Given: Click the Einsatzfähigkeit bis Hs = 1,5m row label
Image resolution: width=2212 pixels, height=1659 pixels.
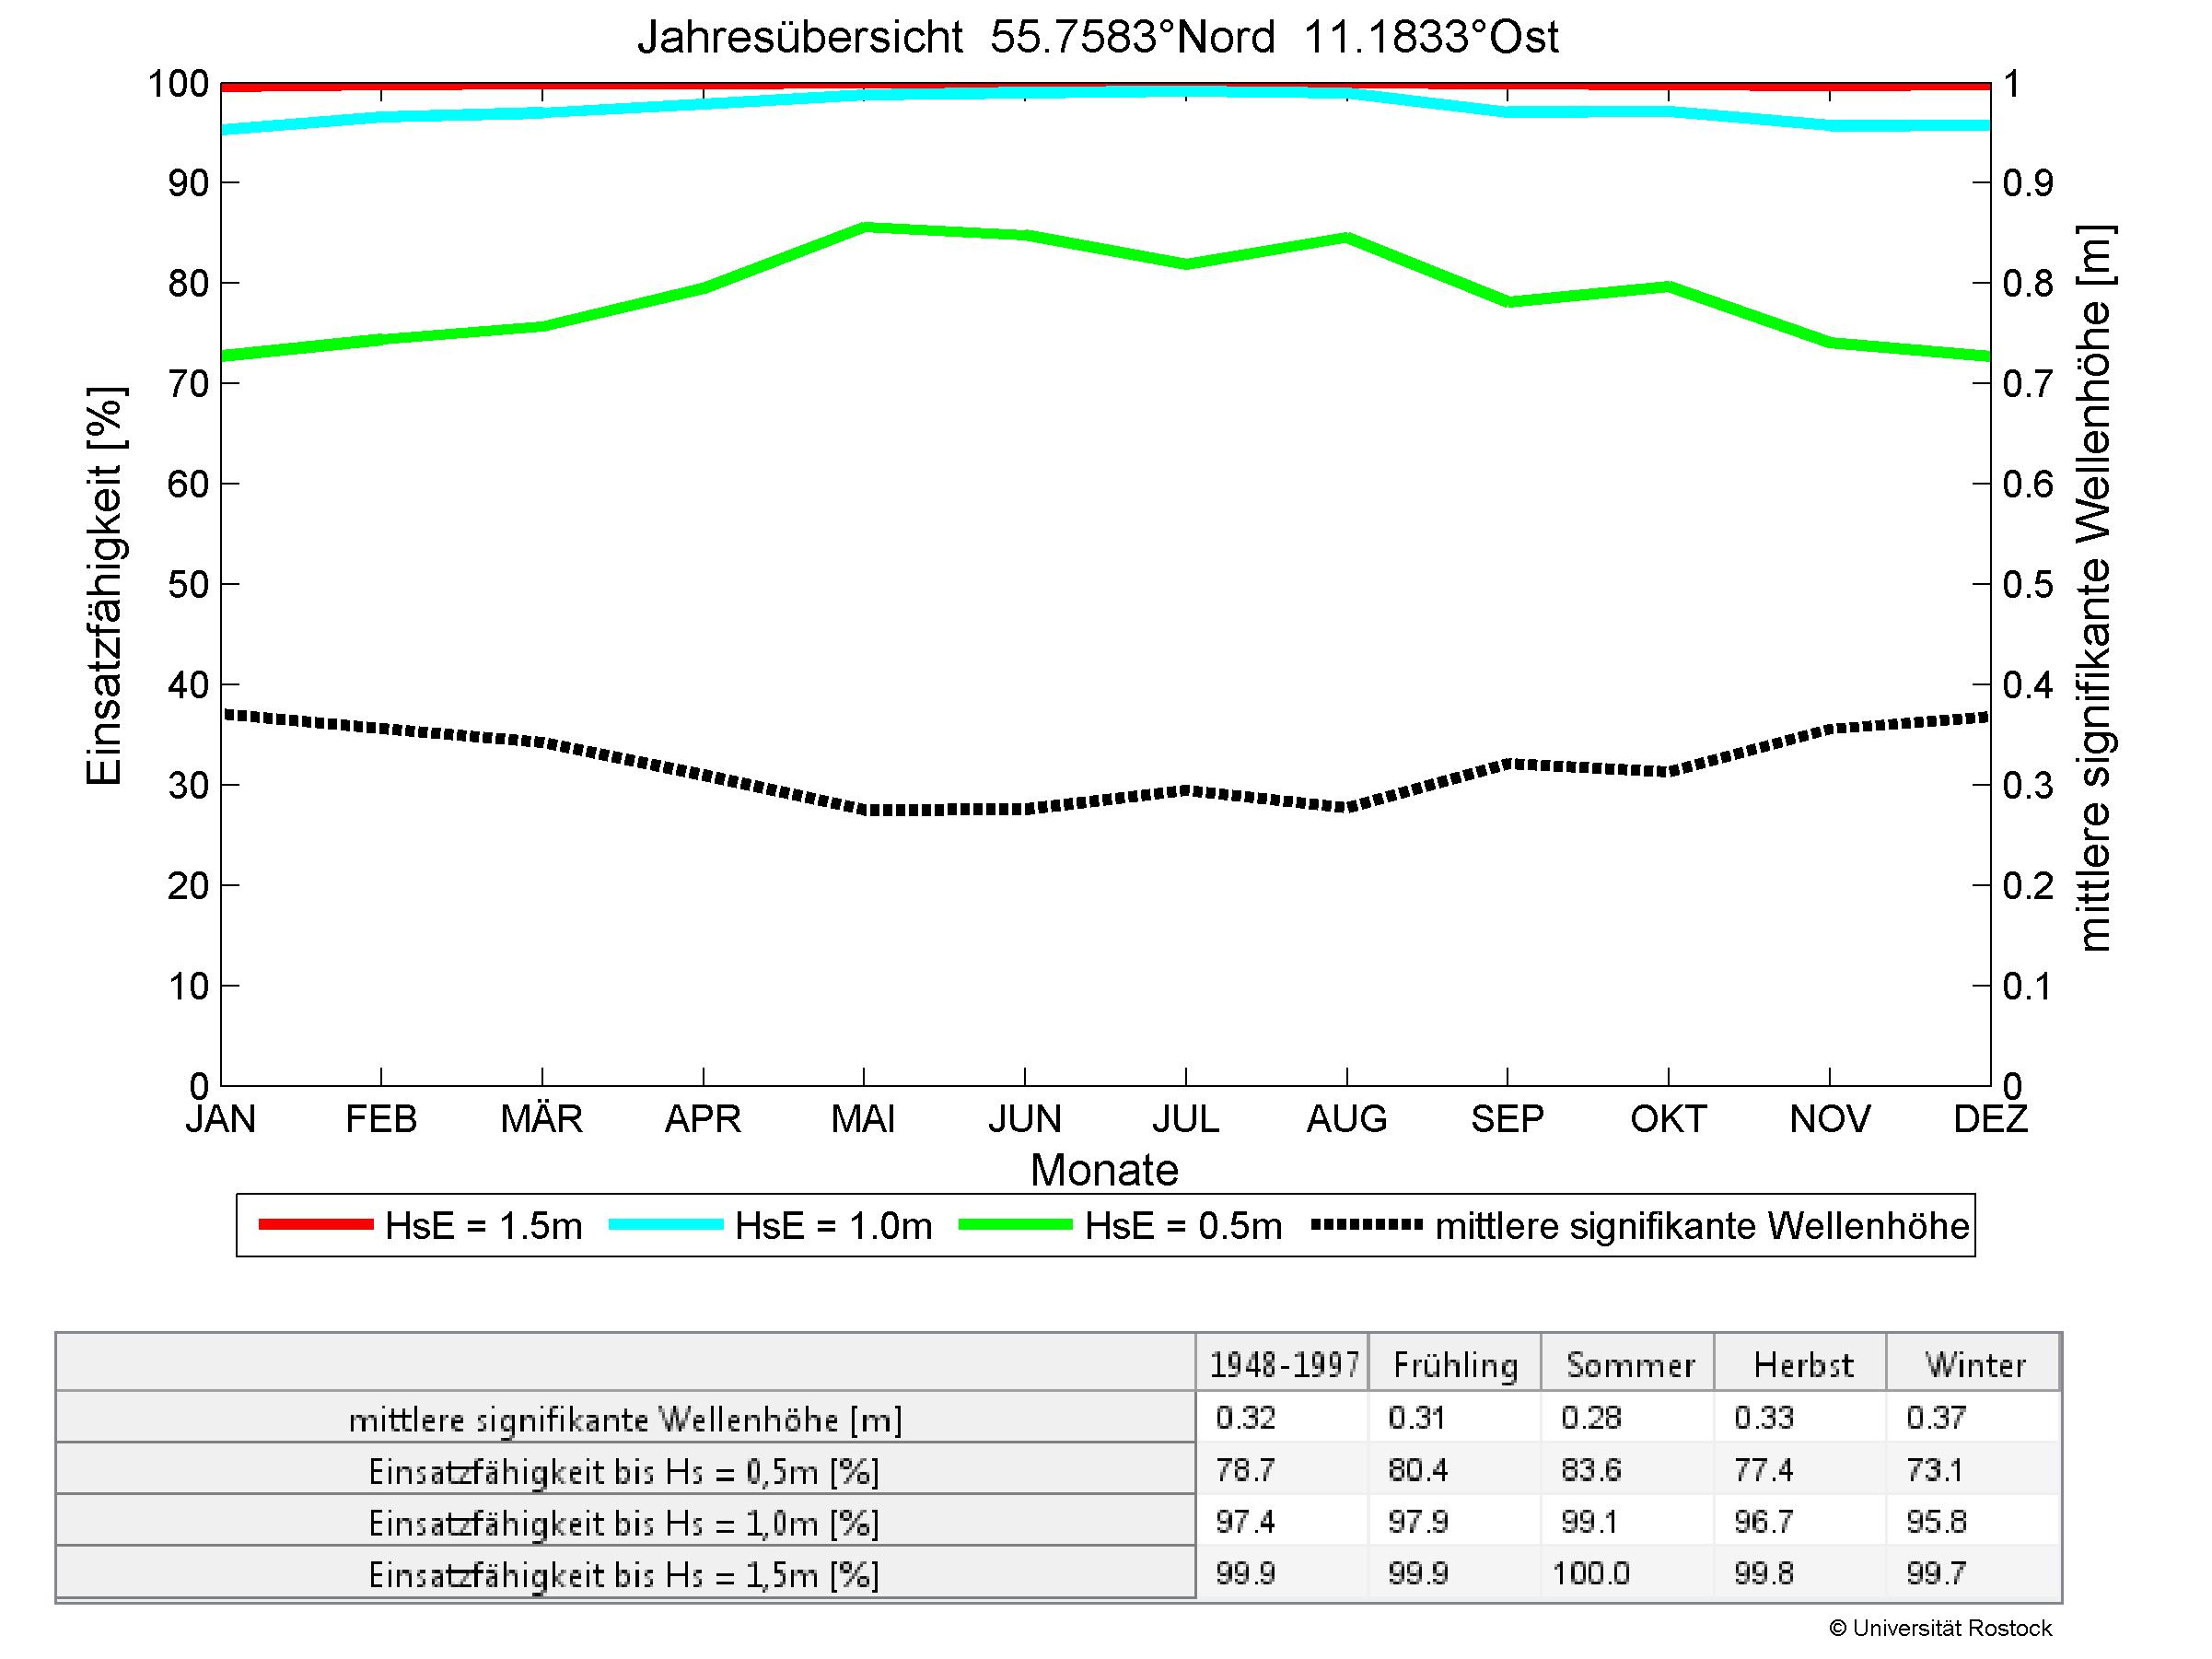Looking at the screenshot, I should [x=625, y=1575].
